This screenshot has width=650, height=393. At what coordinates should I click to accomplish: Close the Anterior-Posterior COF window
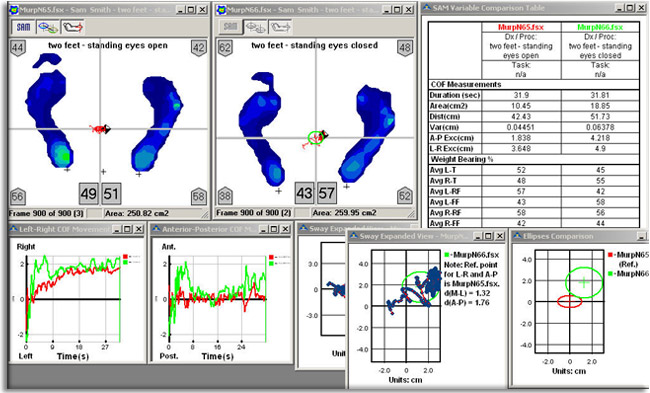coord(285,229)
